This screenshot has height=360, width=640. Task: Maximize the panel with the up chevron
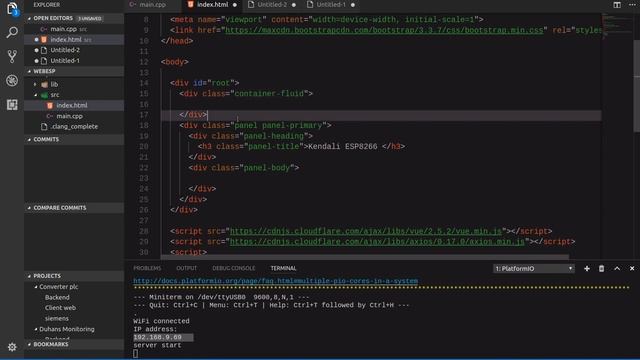[x=617, y=269]
